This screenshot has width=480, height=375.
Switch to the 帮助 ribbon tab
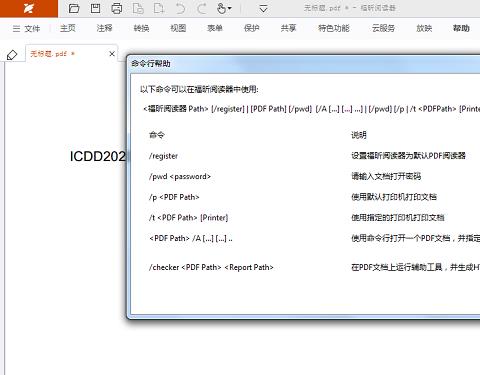(x=461, y=28)
